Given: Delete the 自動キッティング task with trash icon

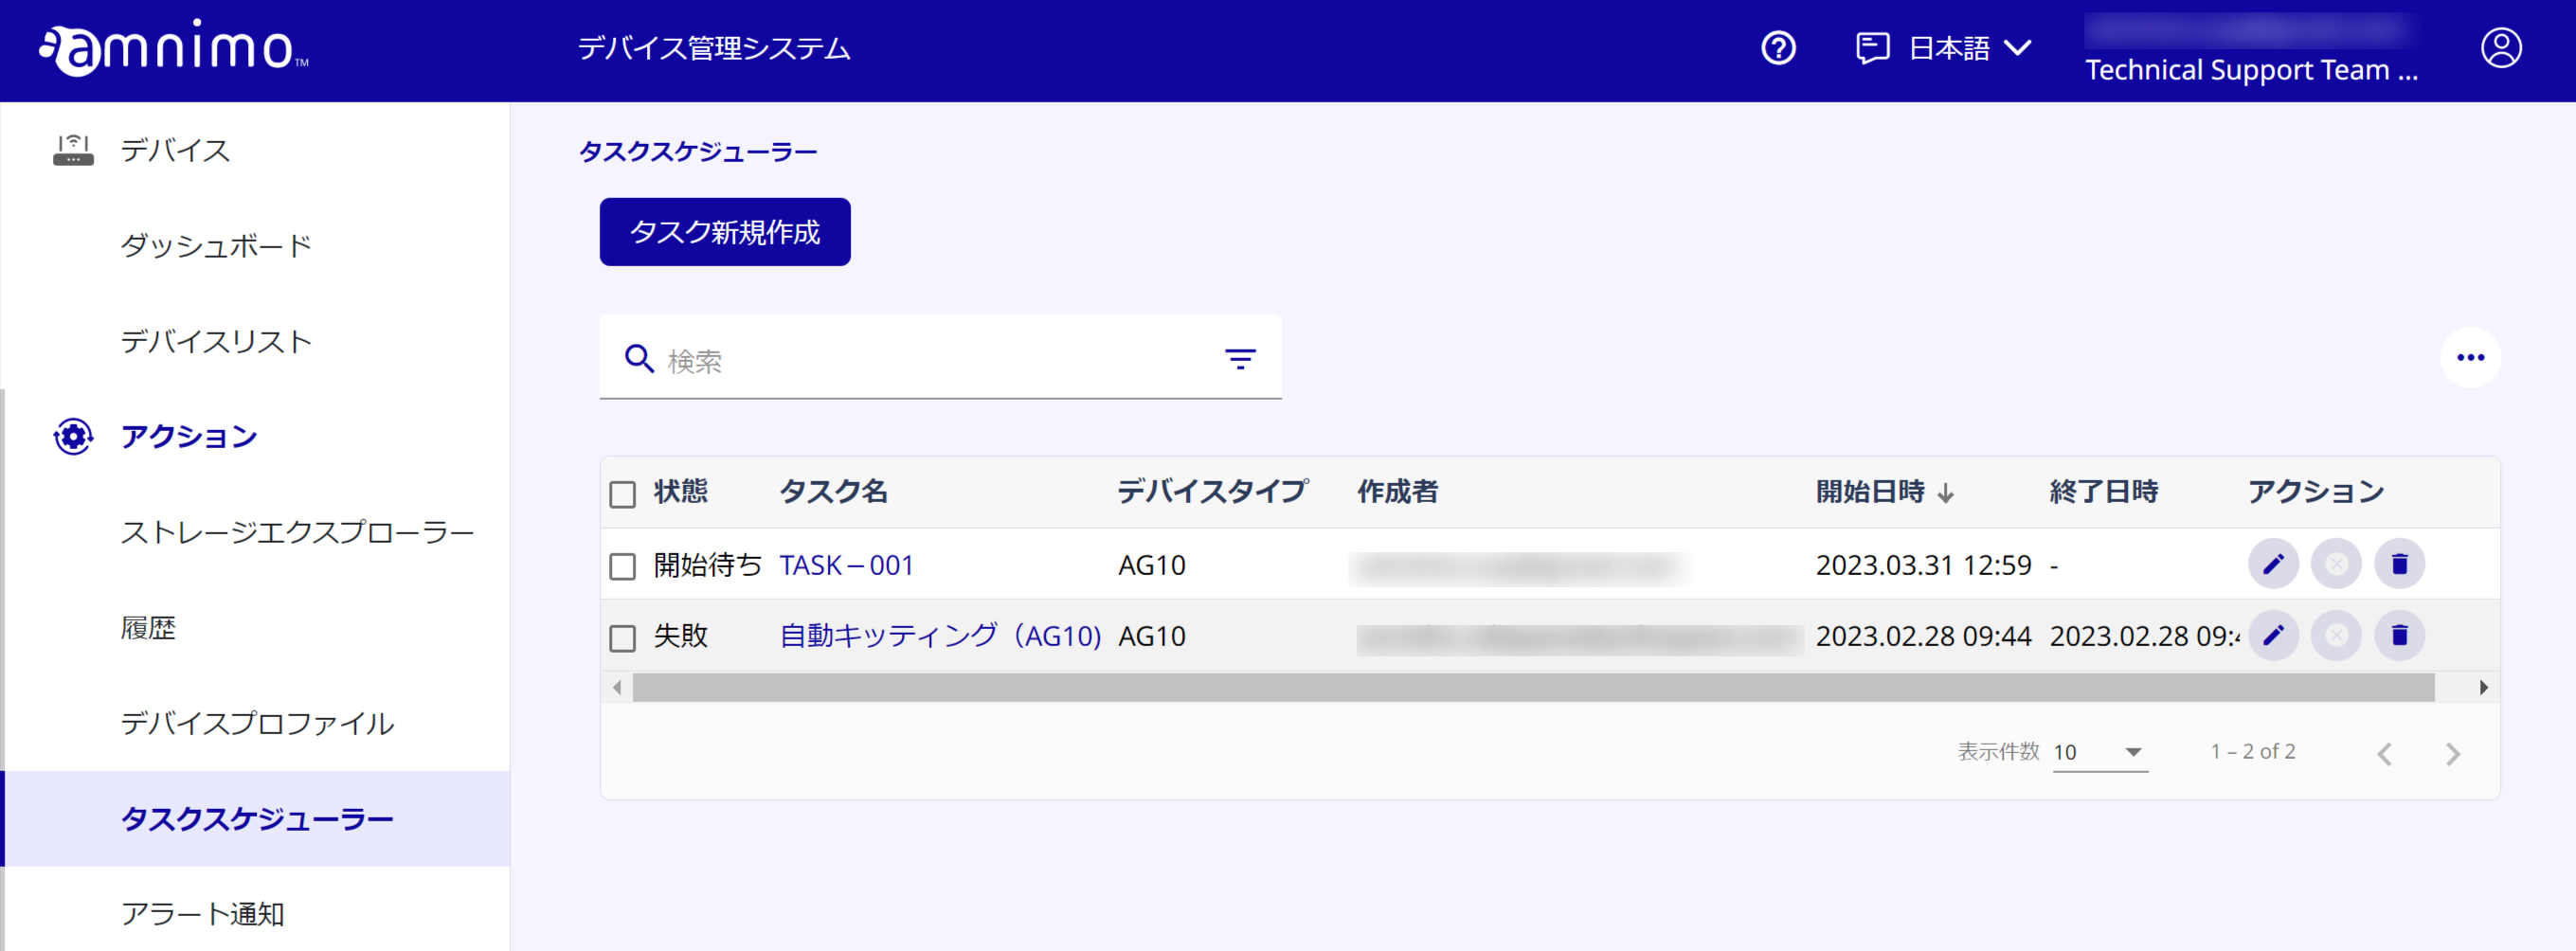Looking at the screenshot, I should (2399, 635).
